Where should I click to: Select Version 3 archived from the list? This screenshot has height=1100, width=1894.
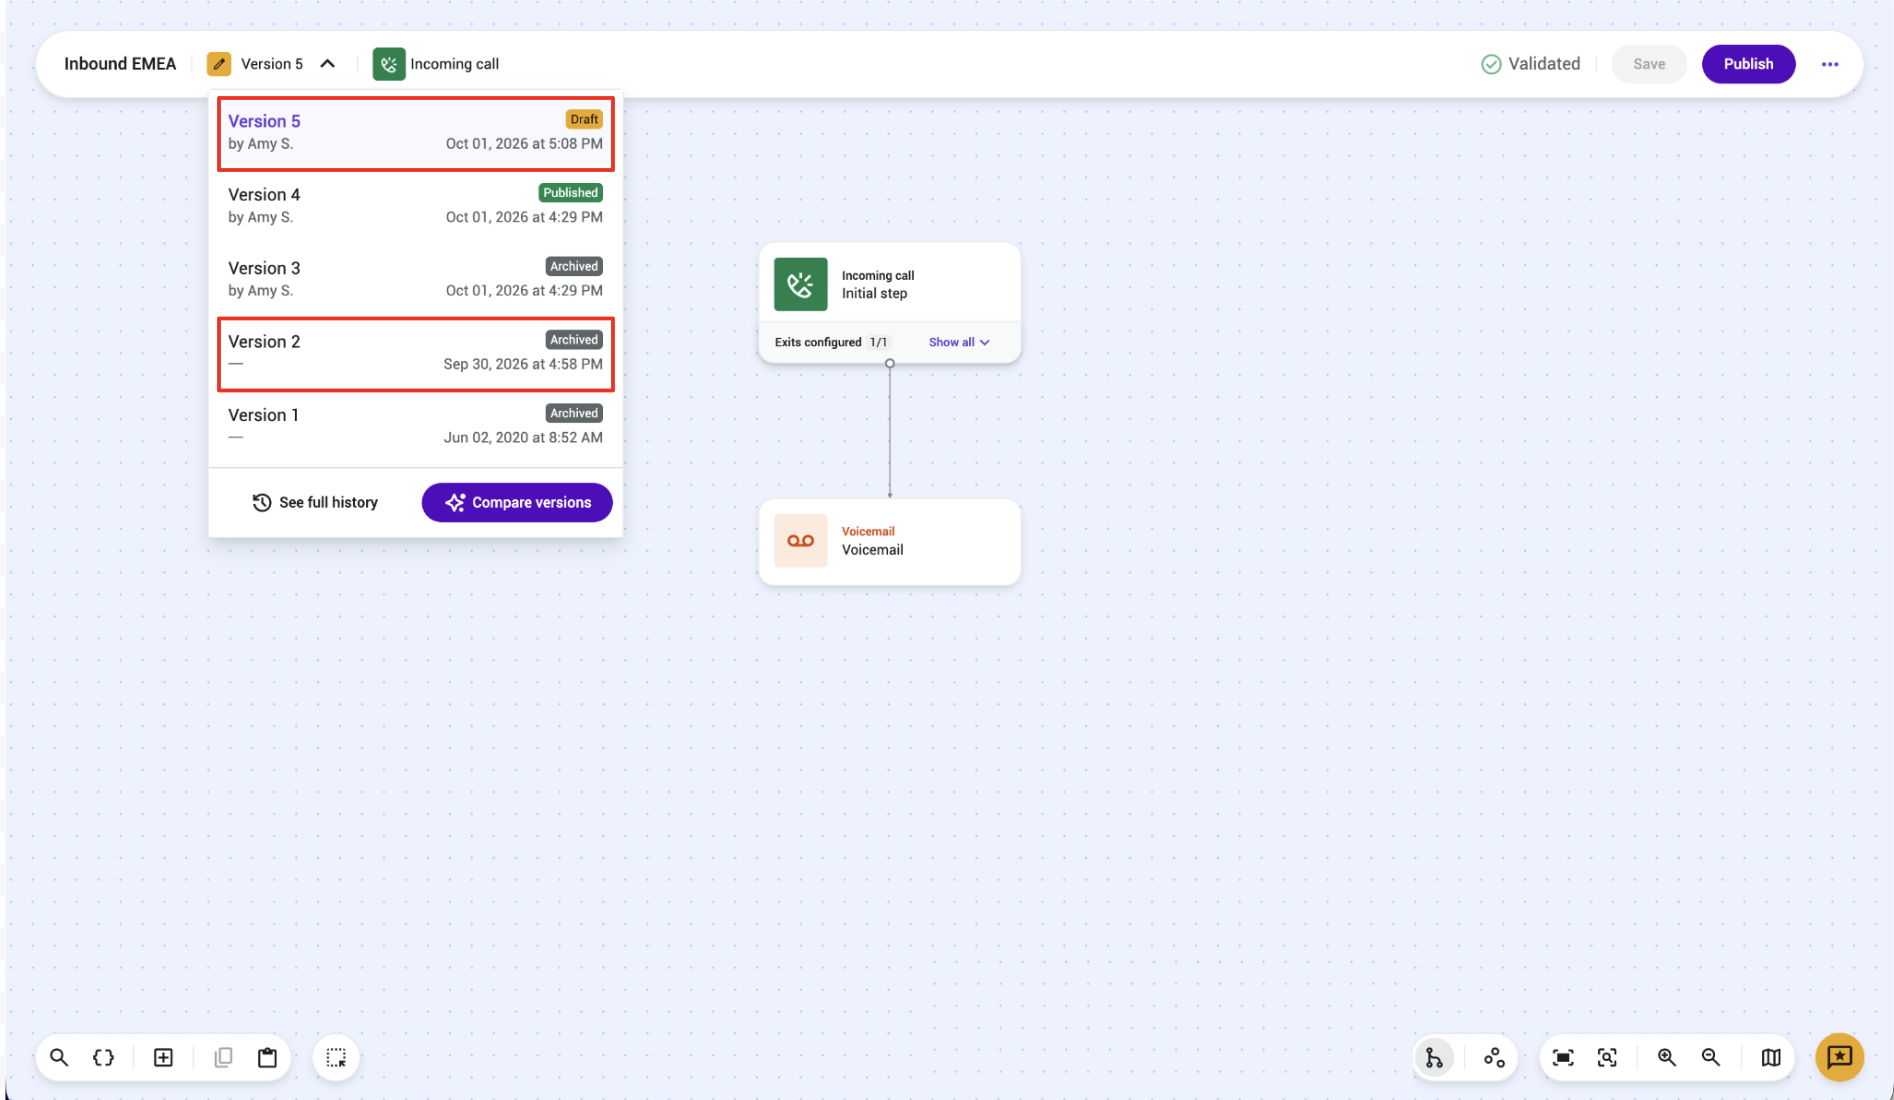click(415, 279)
